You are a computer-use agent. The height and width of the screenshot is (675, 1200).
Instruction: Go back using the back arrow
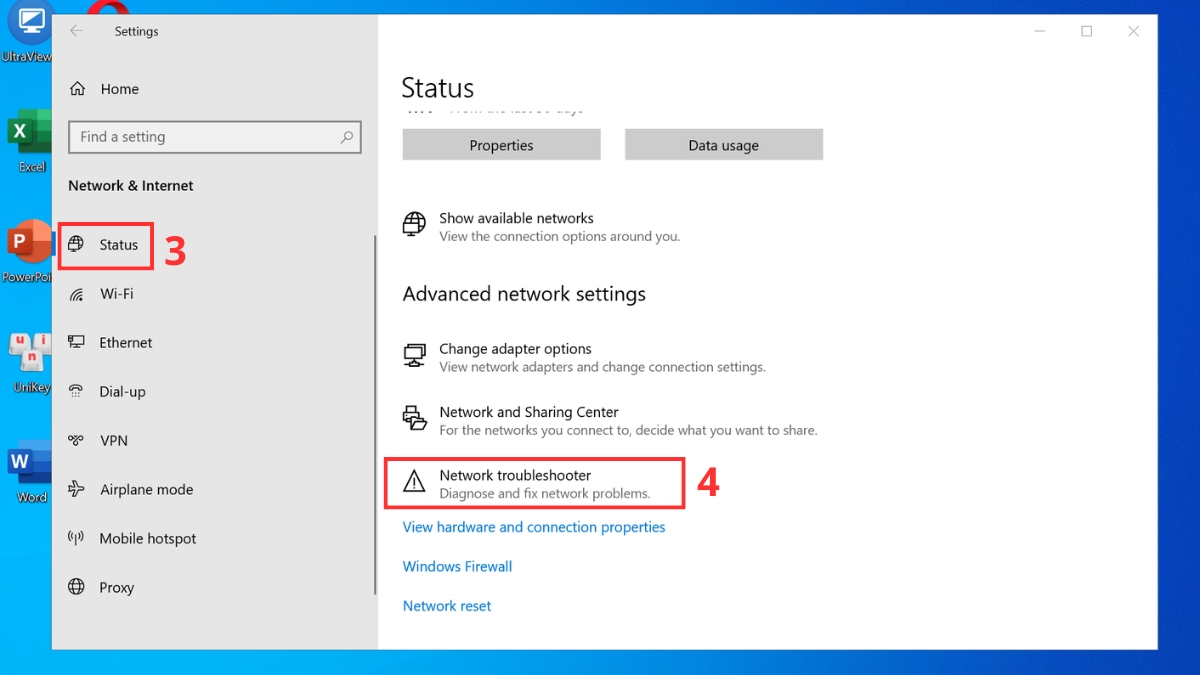[76, 31]
